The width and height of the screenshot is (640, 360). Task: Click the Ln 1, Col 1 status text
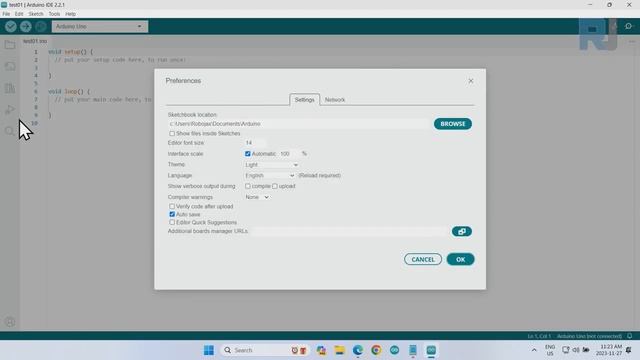(539, 336)
